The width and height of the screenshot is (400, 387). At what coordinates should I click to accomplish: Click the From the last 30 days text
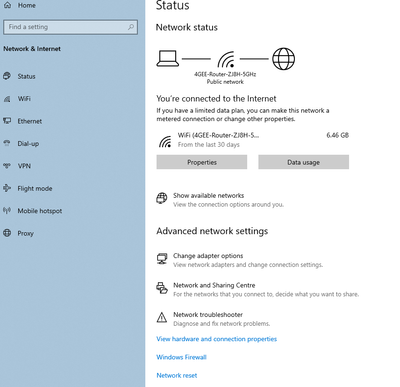point(209,145)
